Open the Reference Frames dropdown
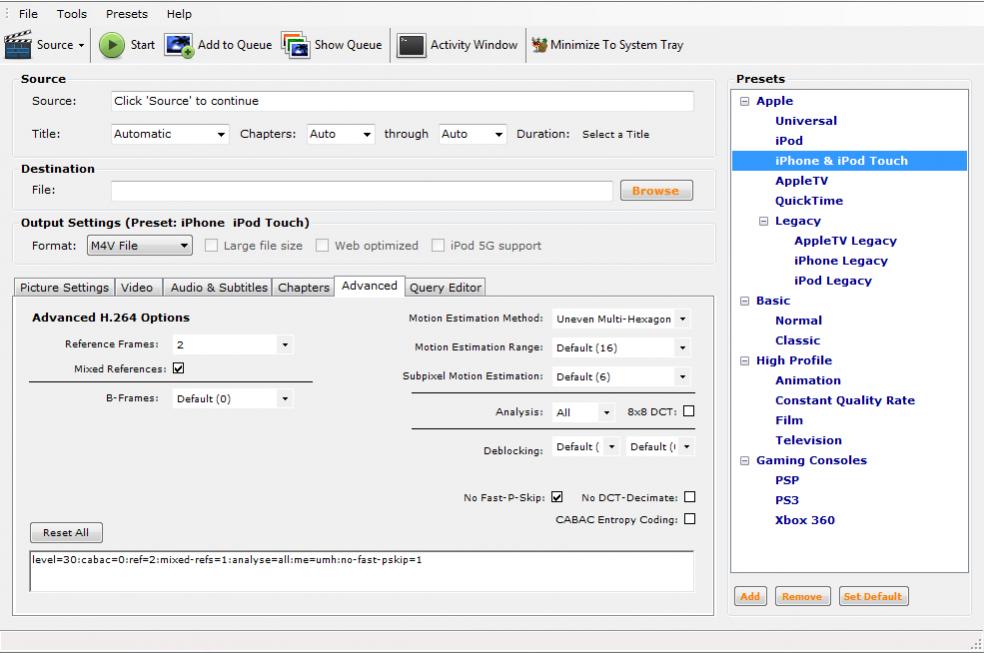 pyautogui.click(x=233, y=344)
